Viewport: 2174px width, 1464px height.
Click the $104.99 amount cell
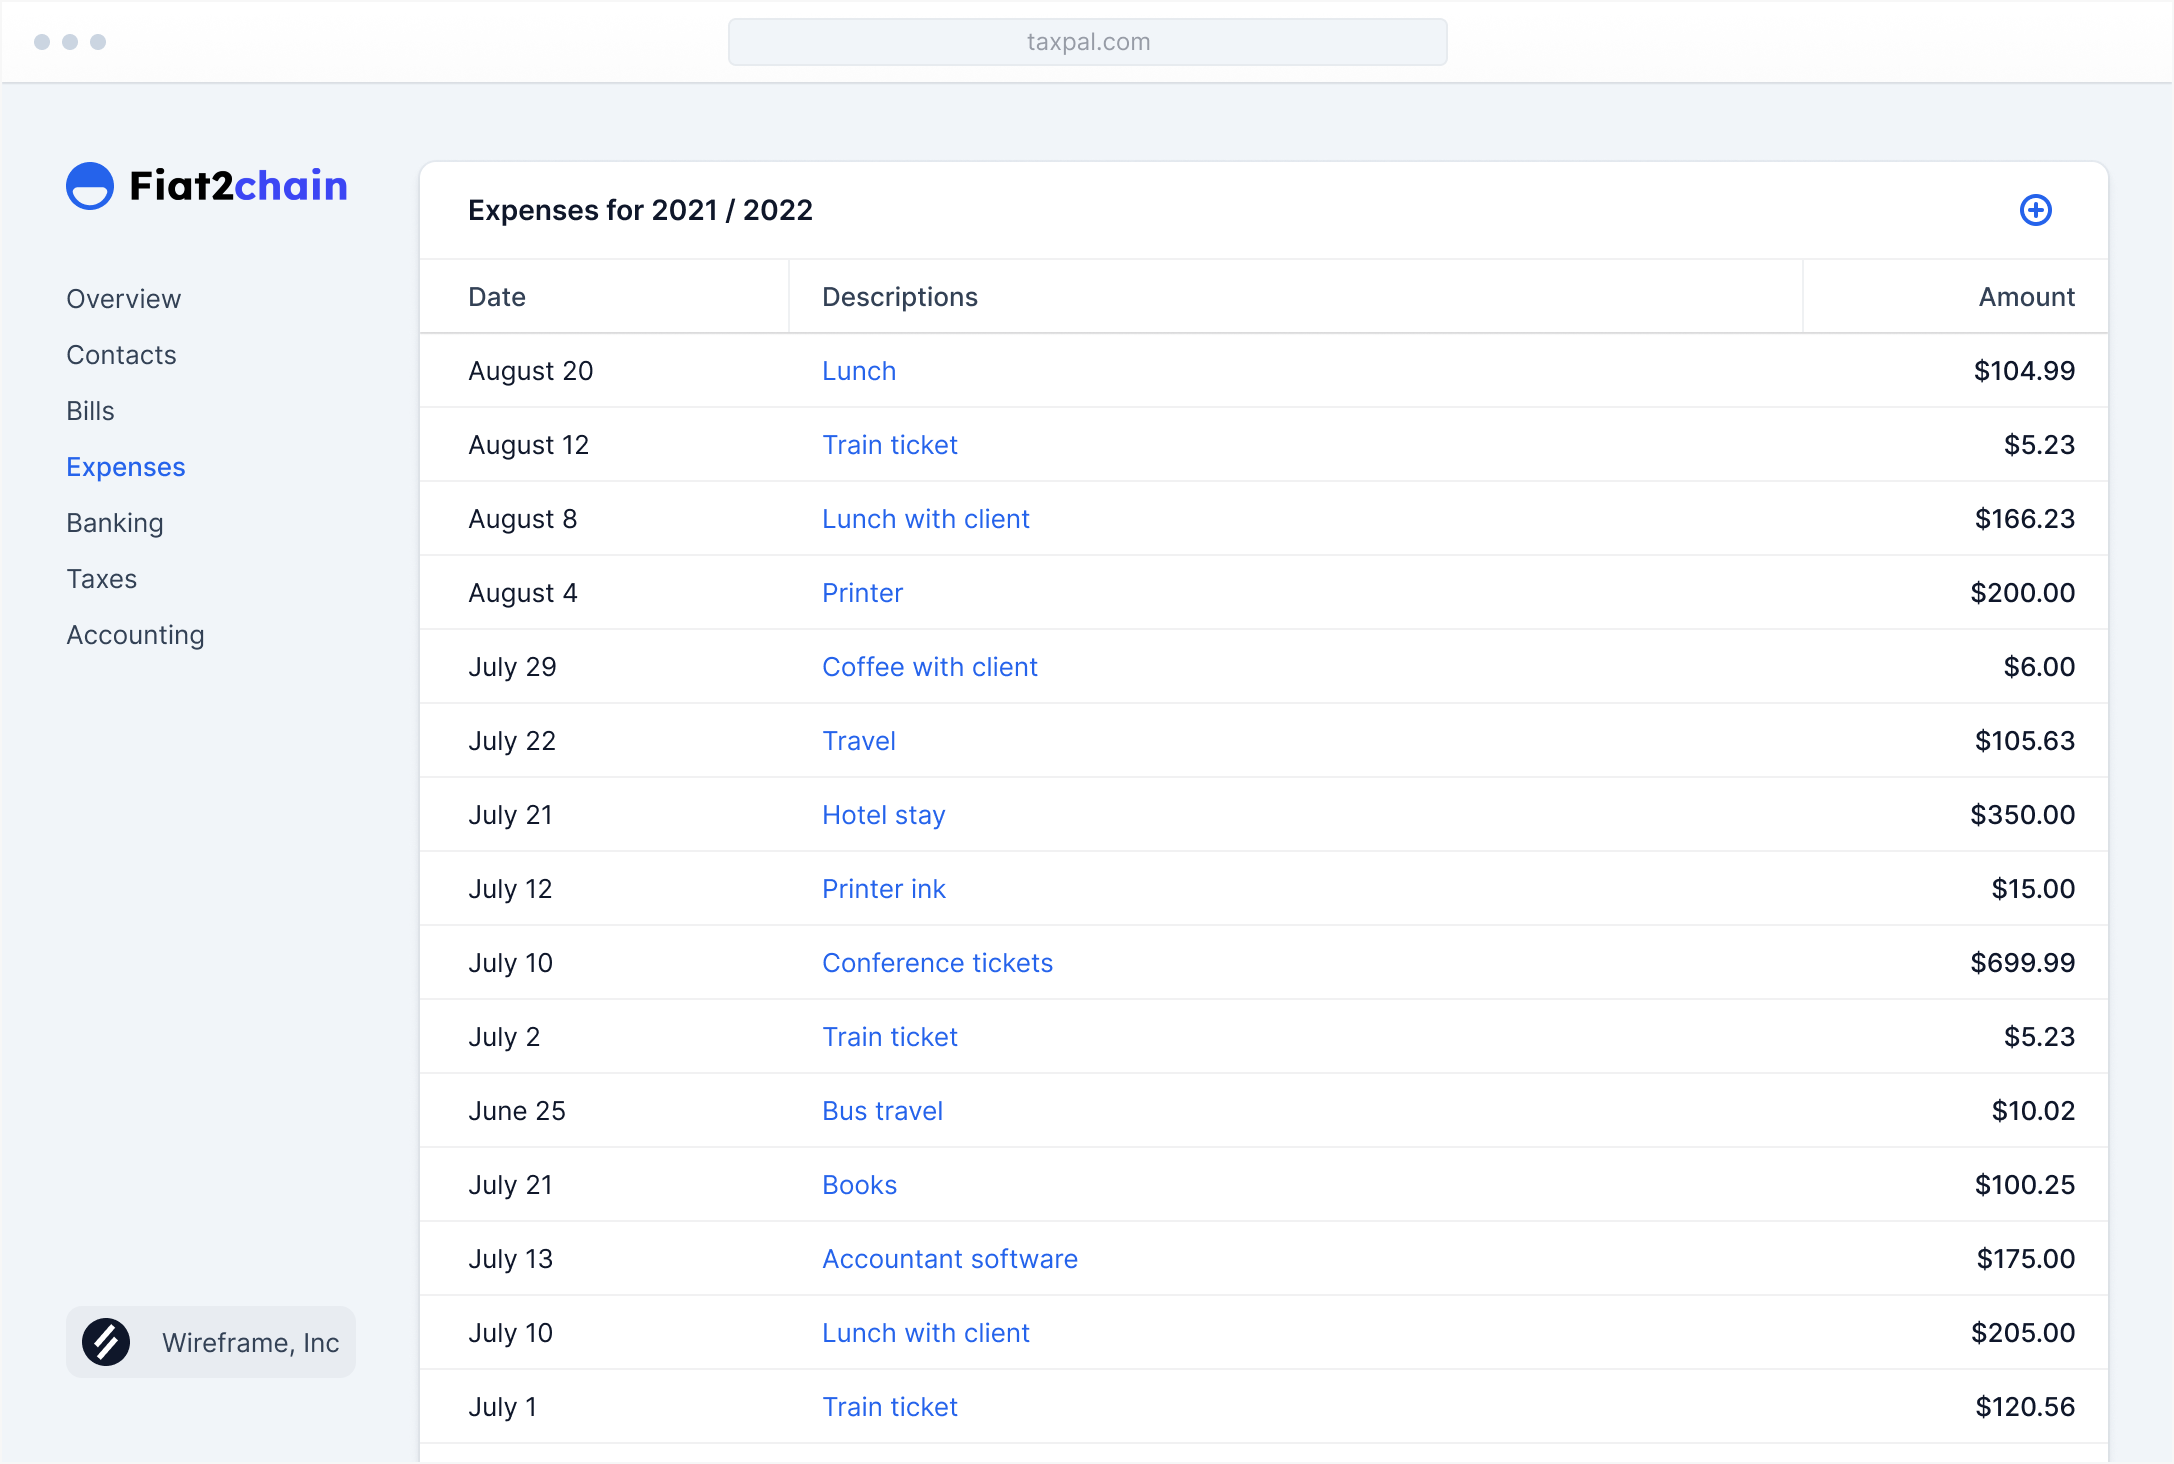[2025, 371]
